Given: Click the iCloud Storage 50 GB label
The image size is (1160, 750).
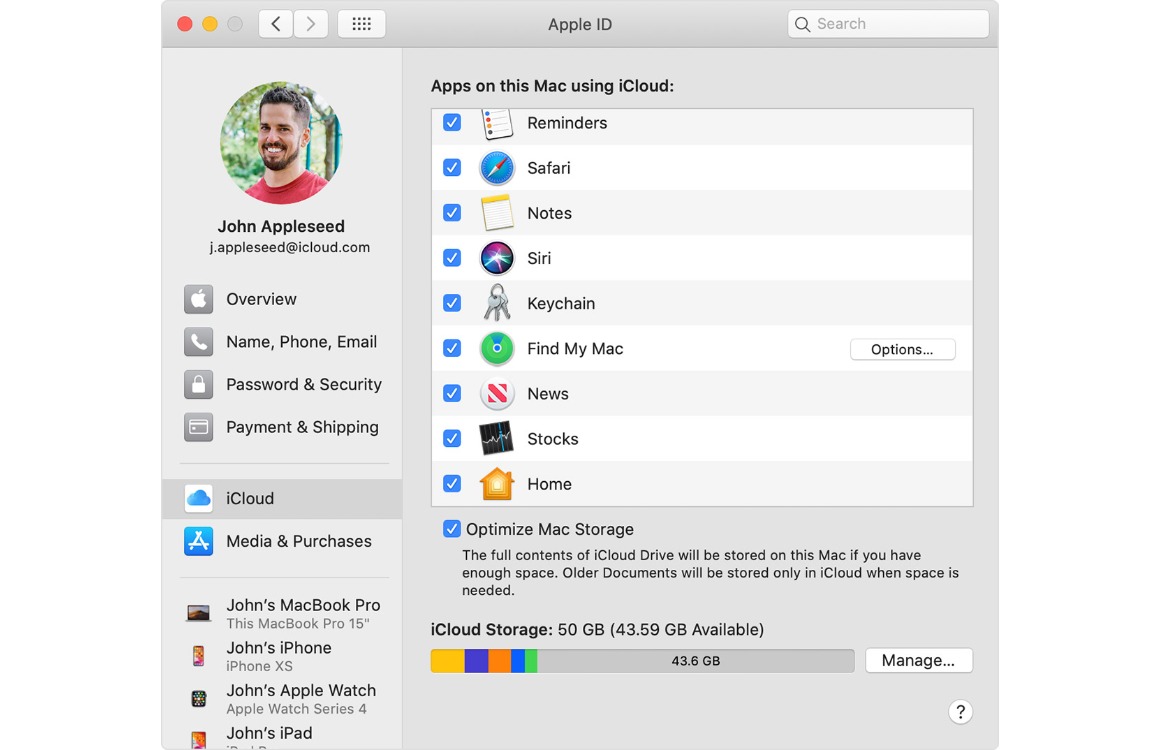Looking at the screenshot, I should coord(597,629).
